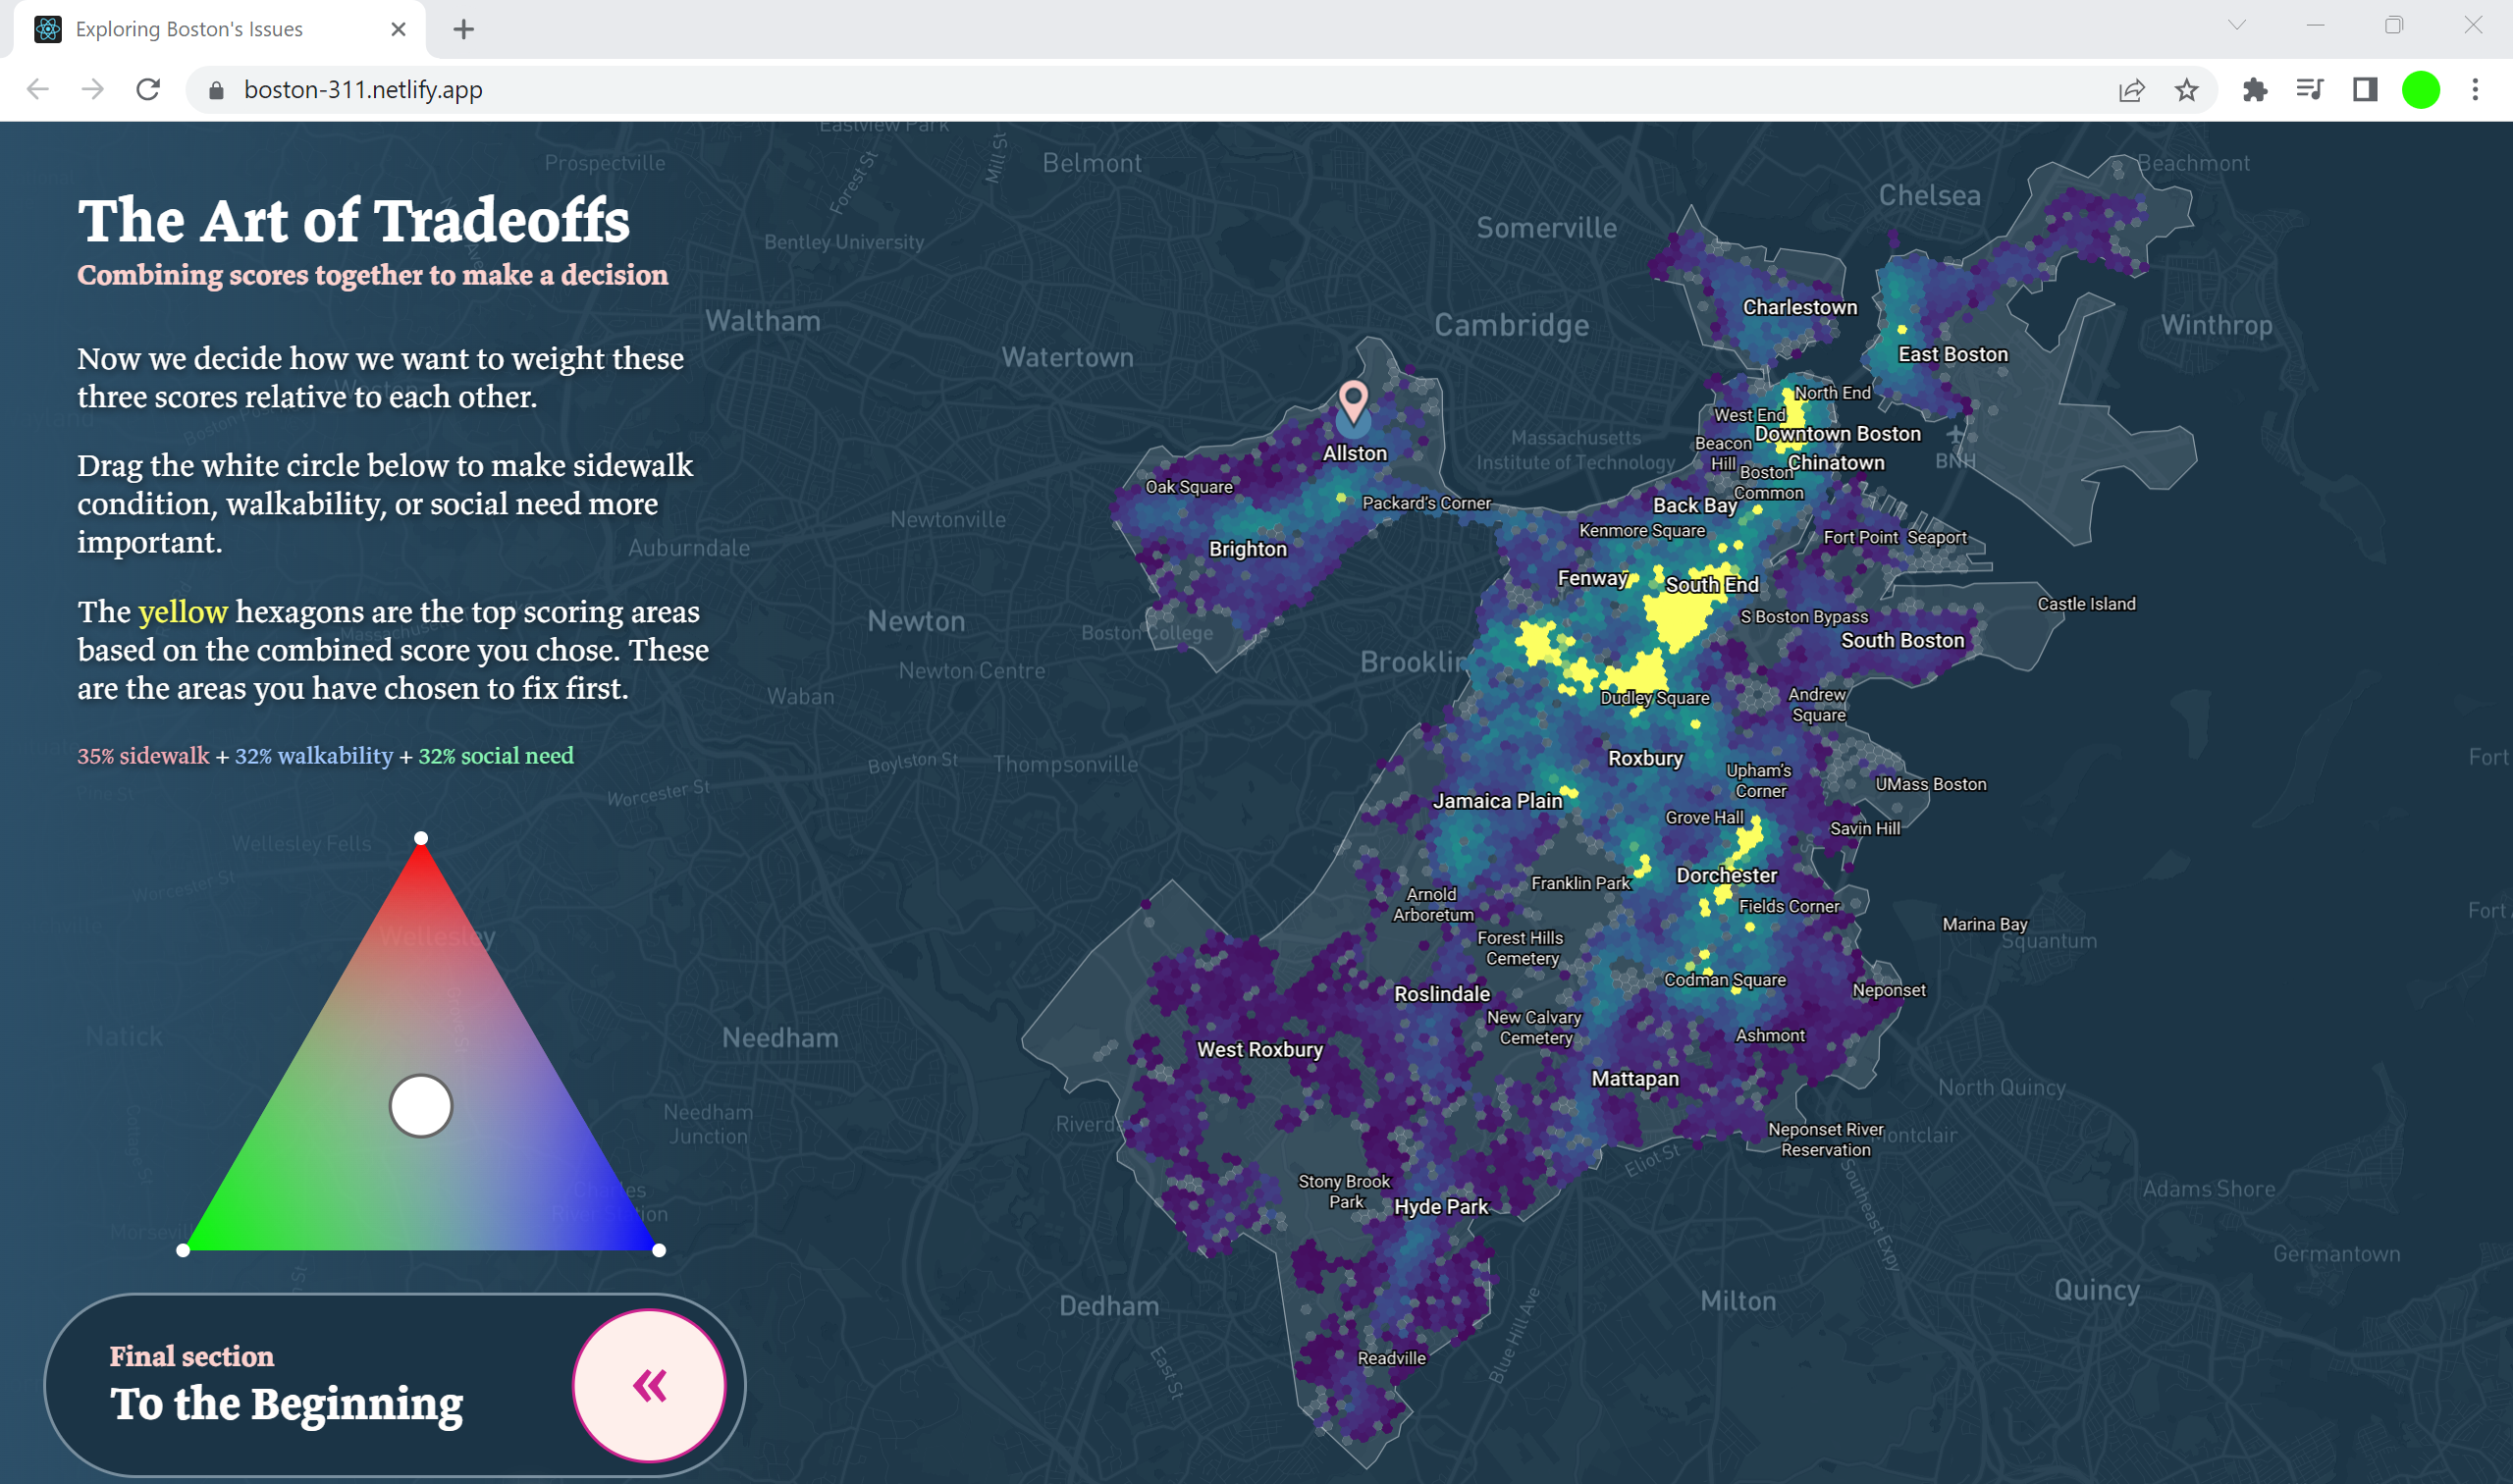Image resolution: width=2513 pixels, height=1484 pixels.
Task: Open a new browser tab
Action: [x=463, y=29]
